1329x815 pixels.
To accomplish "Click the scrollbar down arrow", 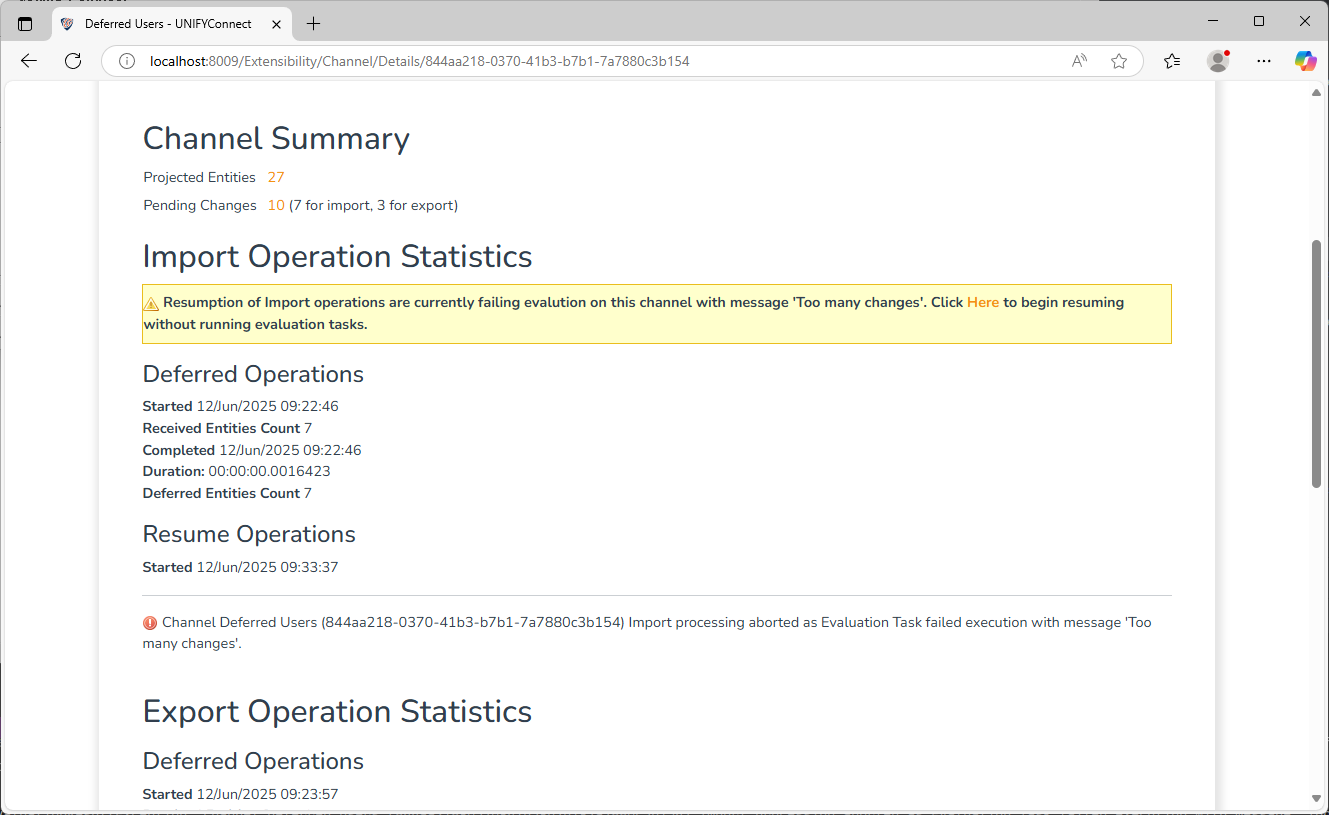I will (x=1316, y=798).
